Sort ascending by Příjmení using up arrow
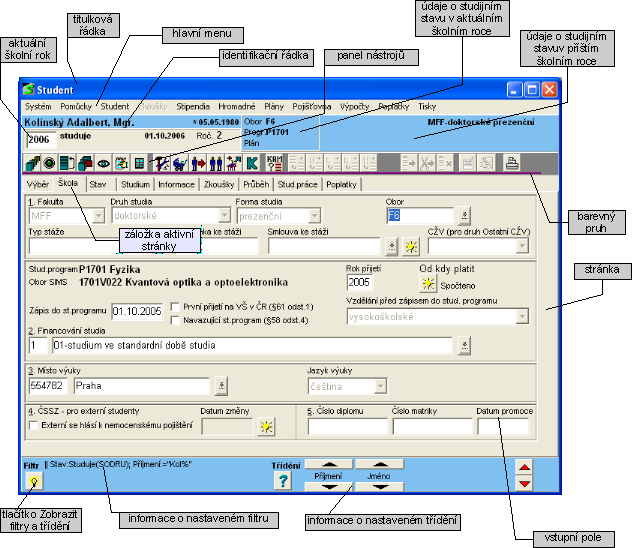The width and height of the screenshot is (632, 548). (x=327, y=465)
